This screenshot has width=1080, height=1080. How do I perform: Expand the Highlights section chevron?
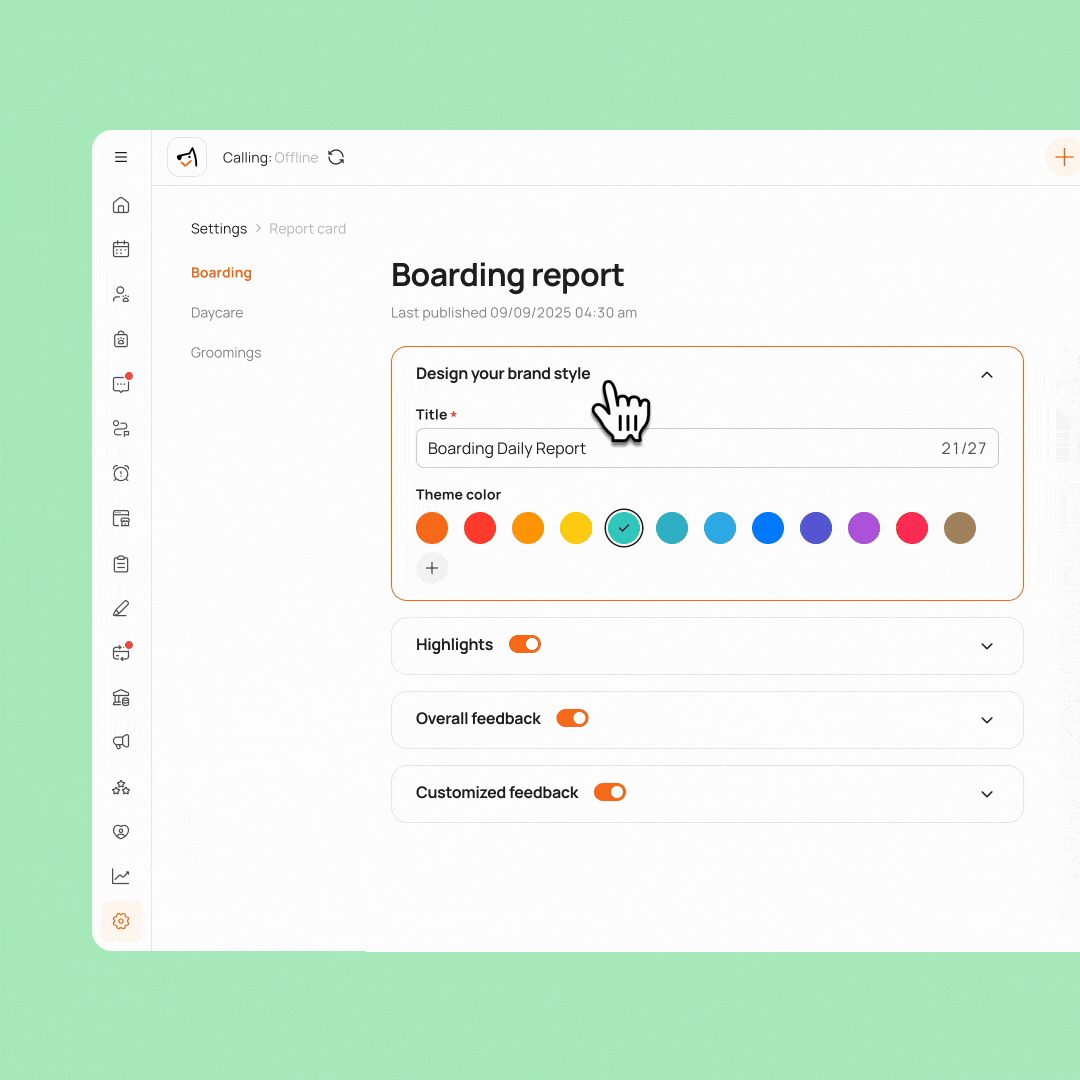coord(986,646)
